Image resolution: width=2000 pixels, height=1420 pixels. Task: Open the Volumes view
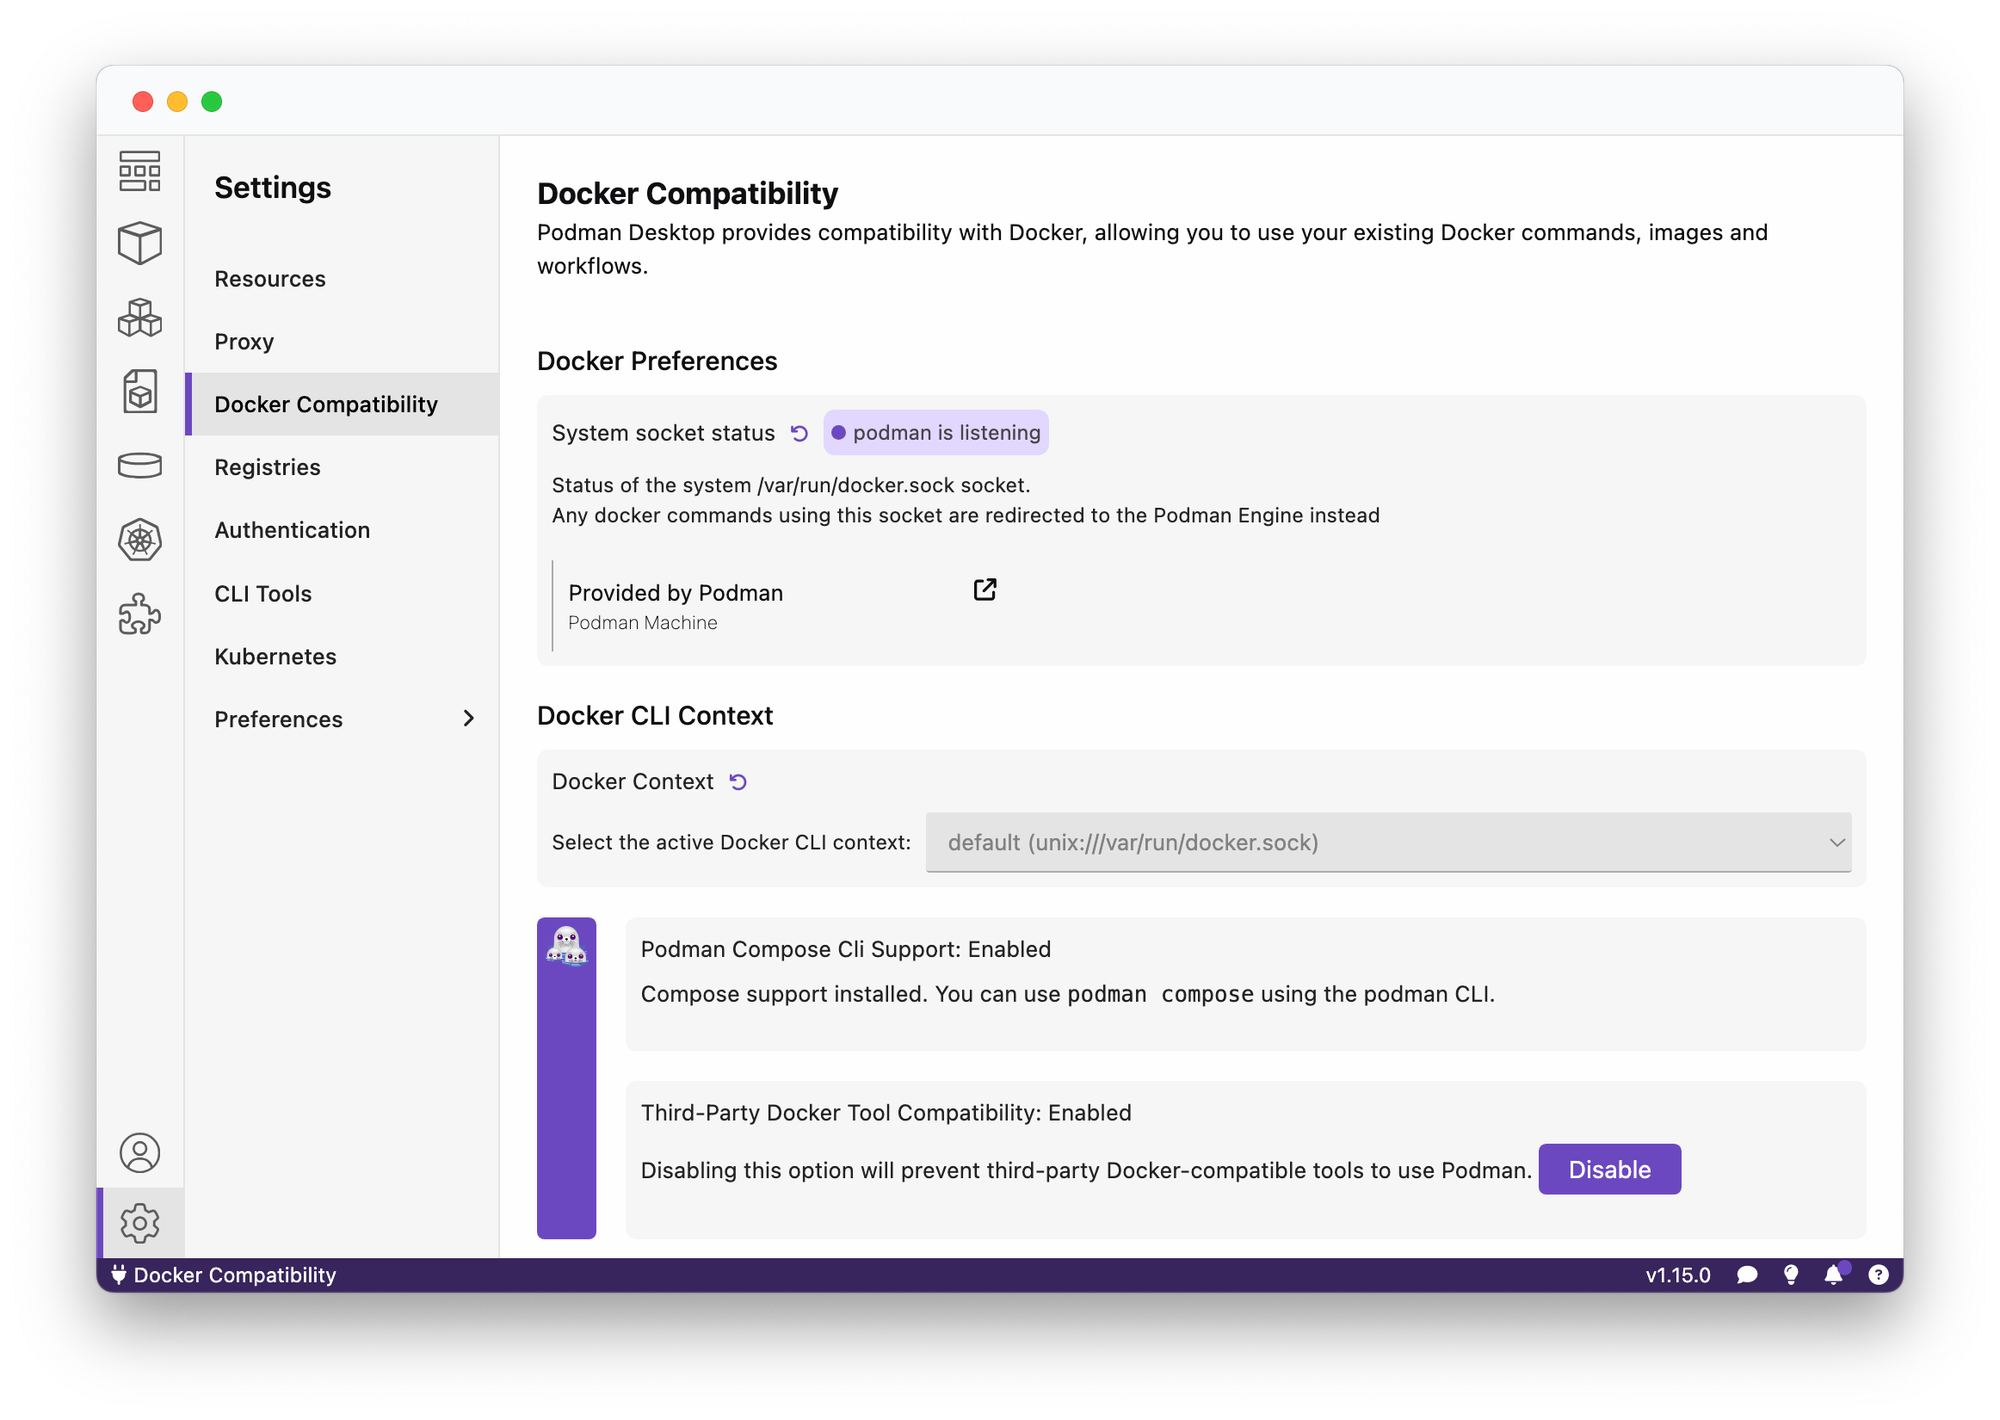(x=140, y=465)
